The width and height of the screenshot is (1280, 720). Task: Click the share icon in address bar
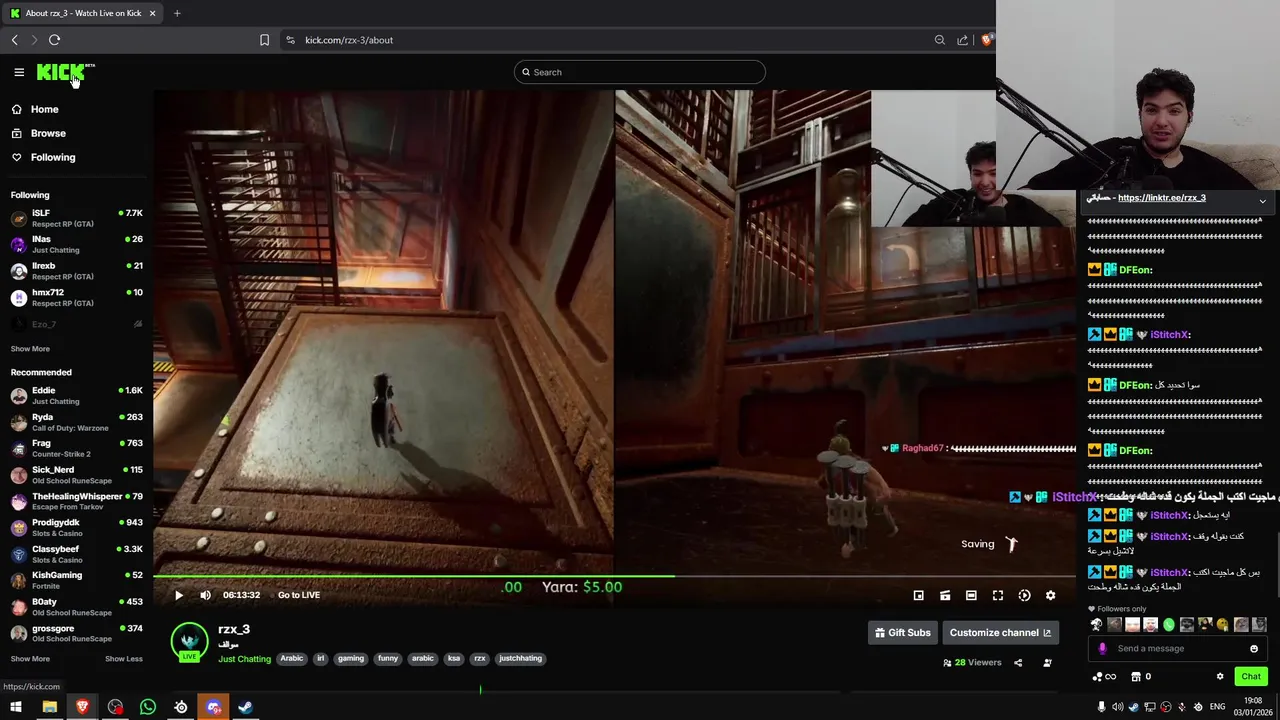(x=962, y=40)
